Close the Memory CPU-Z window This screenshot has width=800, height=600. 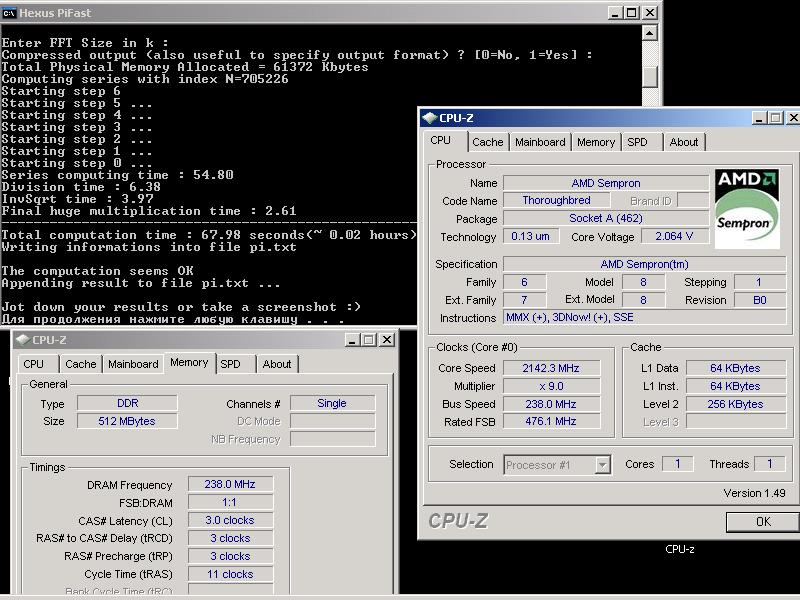tap(387, 340)
